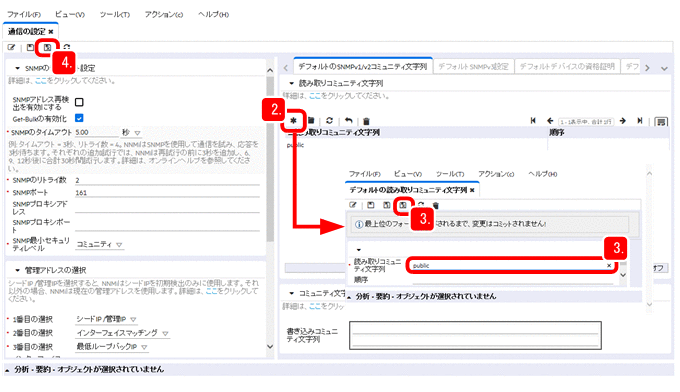Close デフォルトの読み取りコミュニティ文字列 tab with its x
The height and width of the screenshot is (392, 680).
[472, 190]
